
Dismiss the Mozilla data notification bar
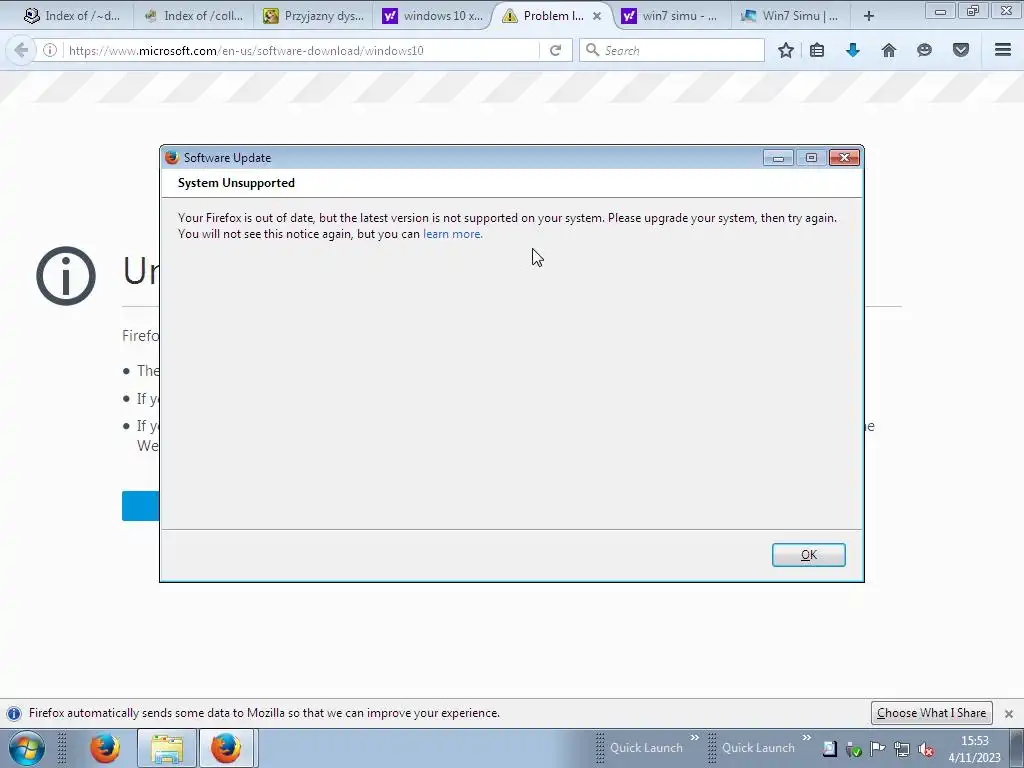(x=1008, y=714)
